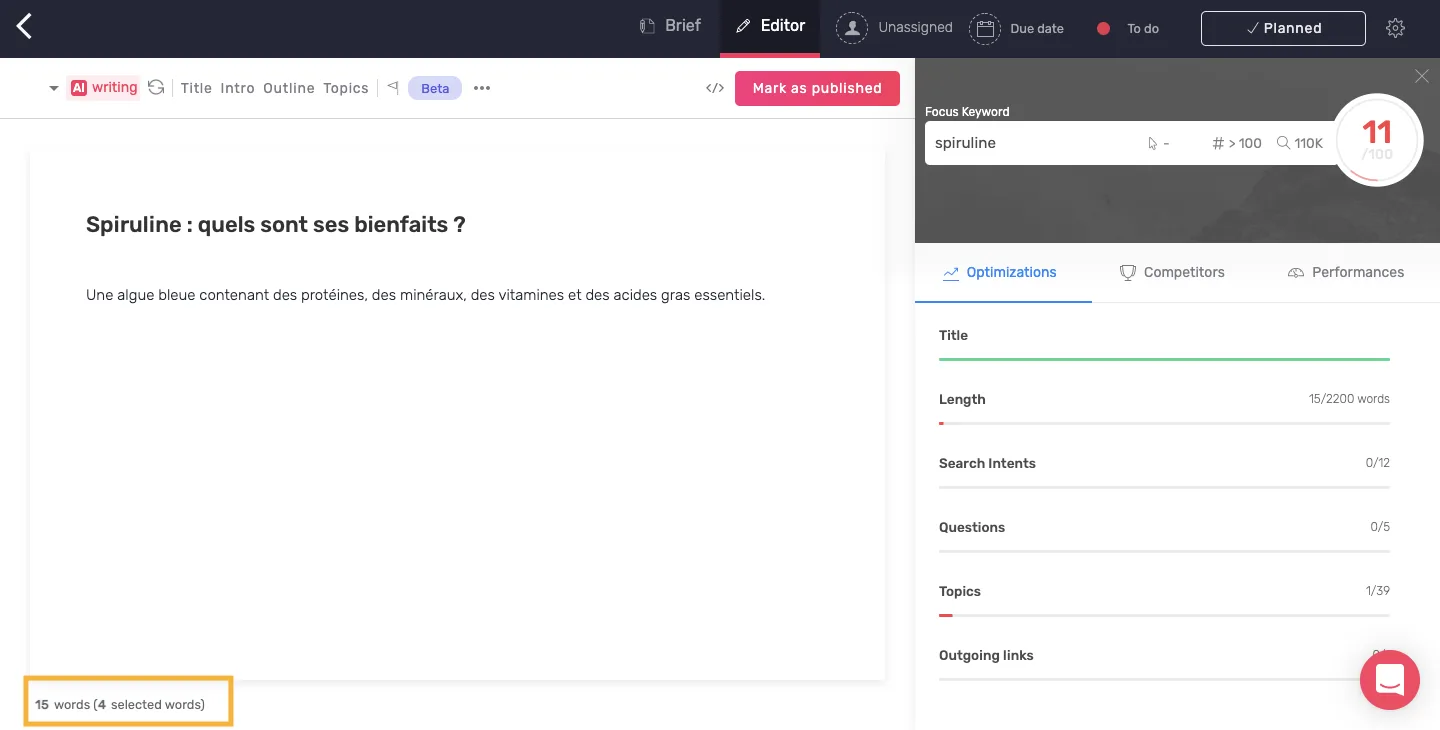Select the Editor tab

pyautogui.click(x=770, y=27)
